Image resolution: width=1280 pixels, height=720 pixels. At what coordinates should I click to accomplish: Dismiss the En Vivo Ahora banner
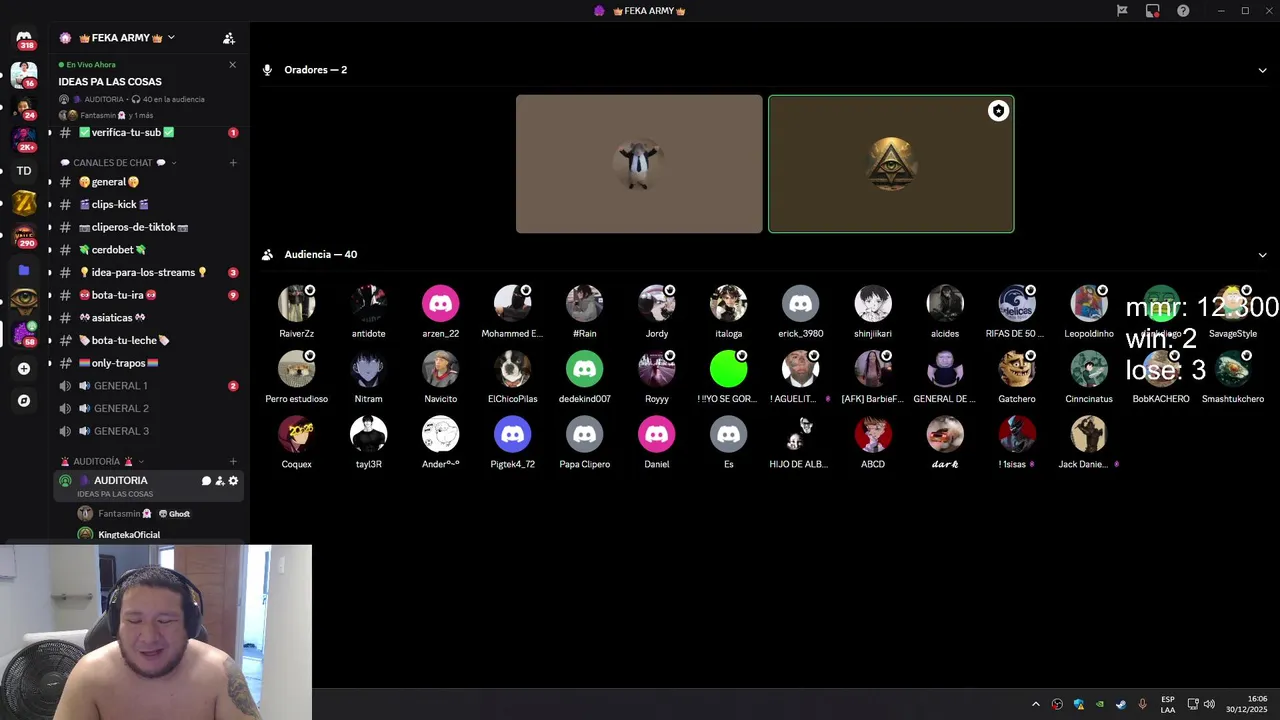tap(232, 65)
